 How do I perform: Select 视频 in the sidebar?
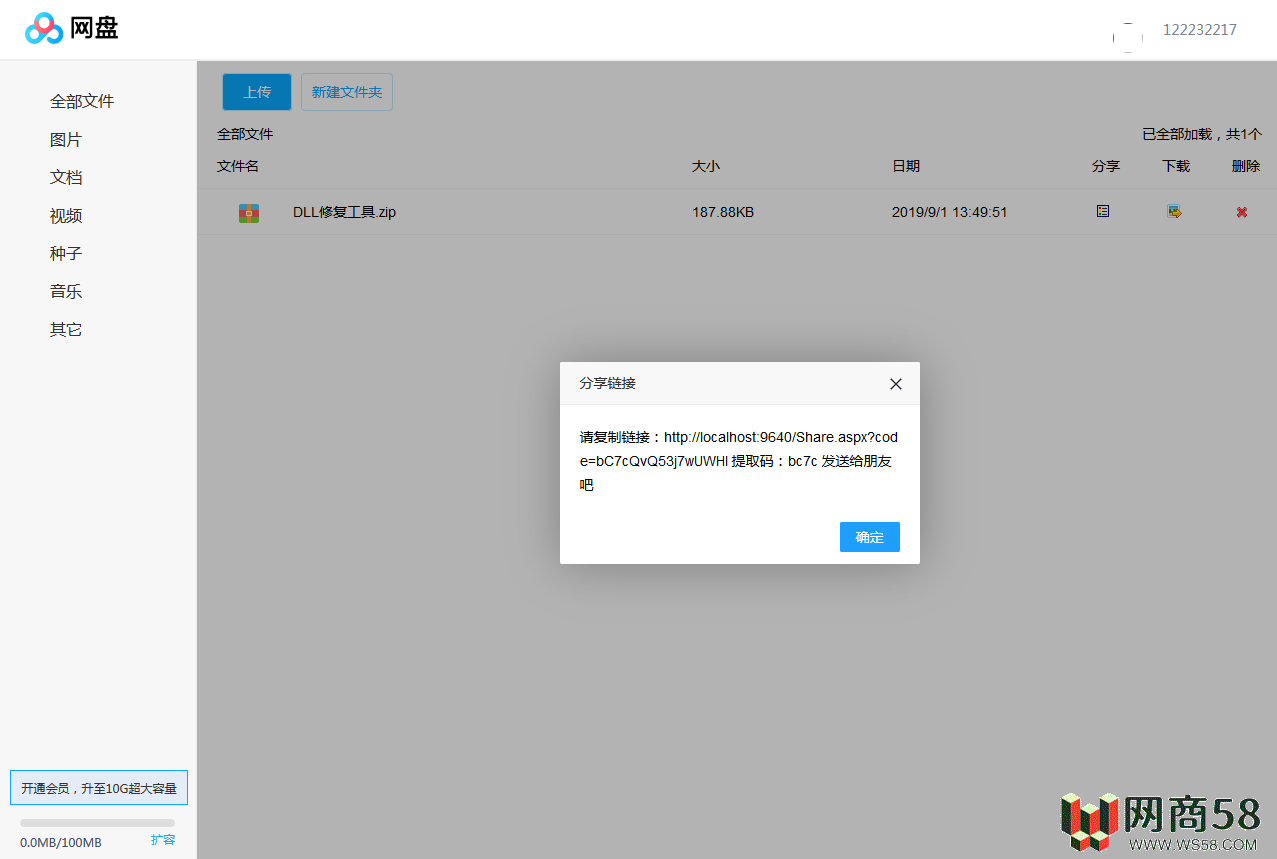coord(66,215)
